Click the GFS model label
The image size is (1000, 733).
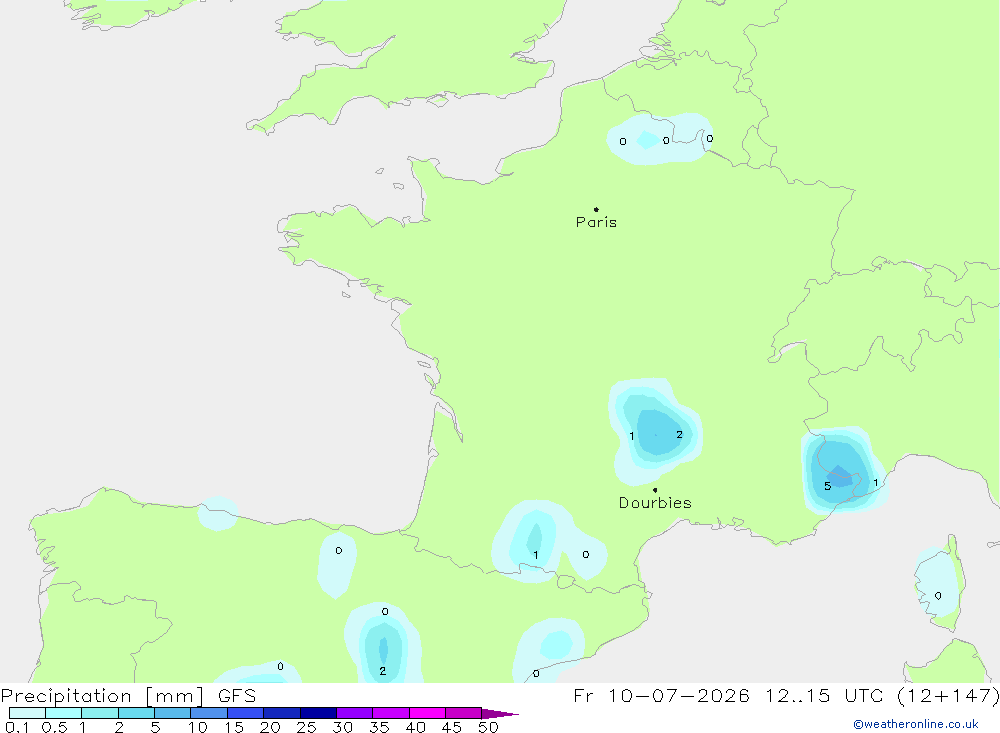(x=237, y=696)
